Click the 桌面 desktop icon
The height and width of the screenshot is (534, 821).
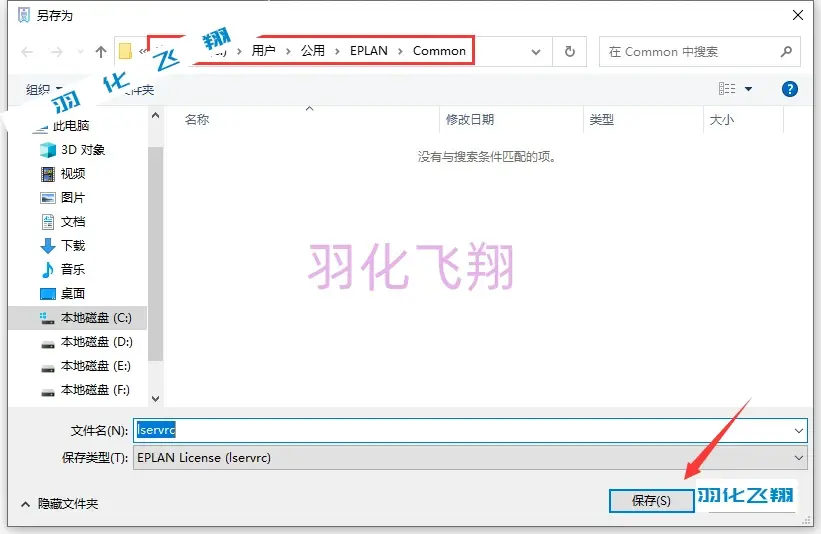pyautogui.click(x=48, y=294)
